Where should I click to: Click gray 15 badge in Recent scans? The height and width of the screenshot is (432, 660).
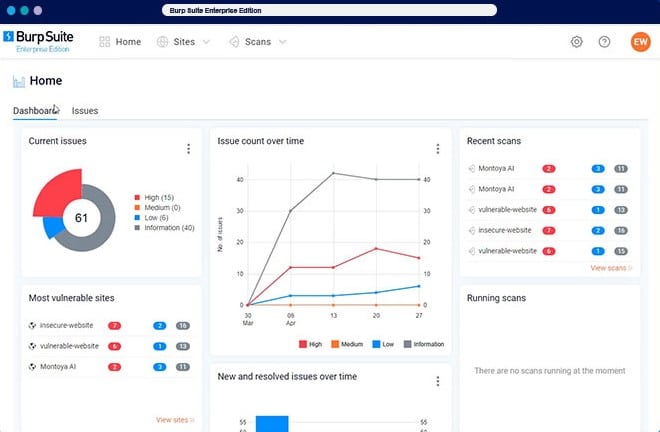pos(621,251)
